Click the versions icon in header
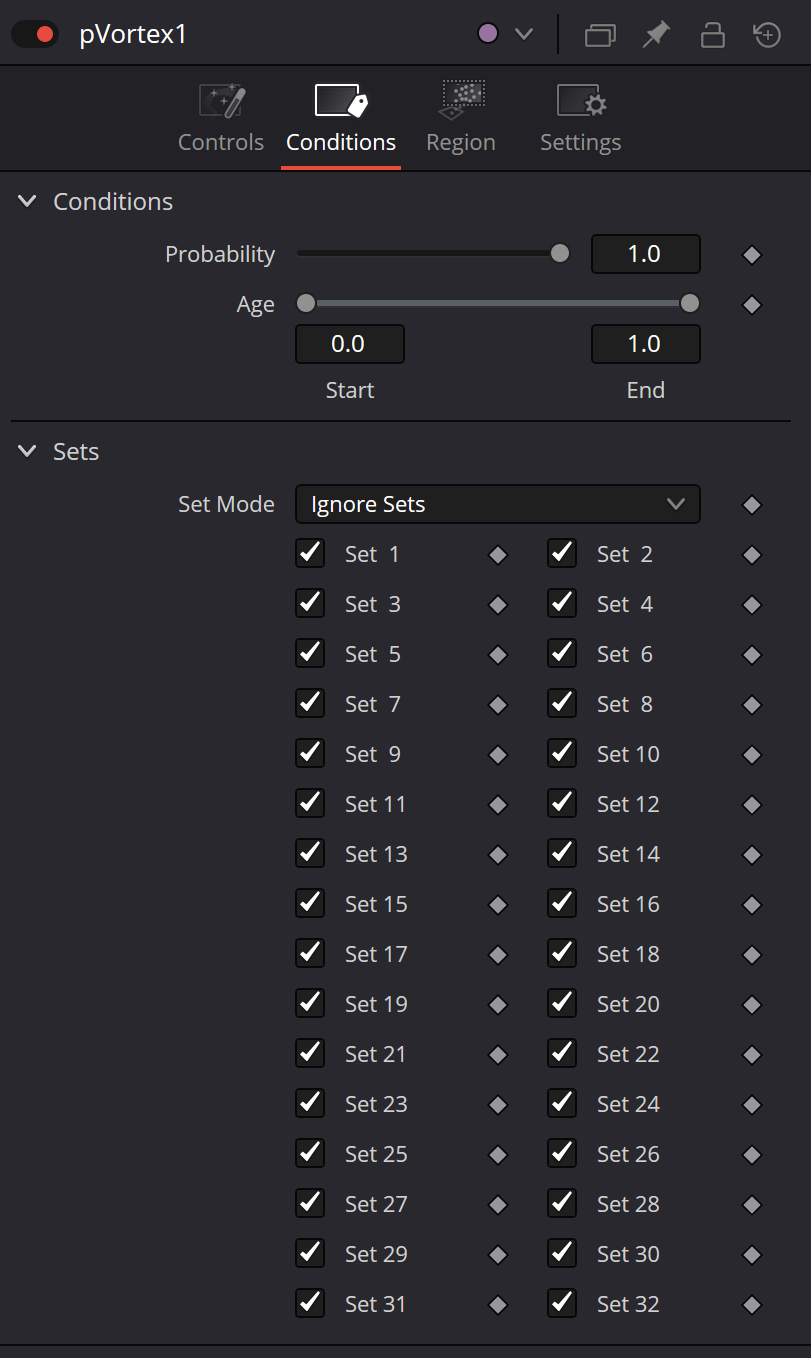 (x=600, y=35)
